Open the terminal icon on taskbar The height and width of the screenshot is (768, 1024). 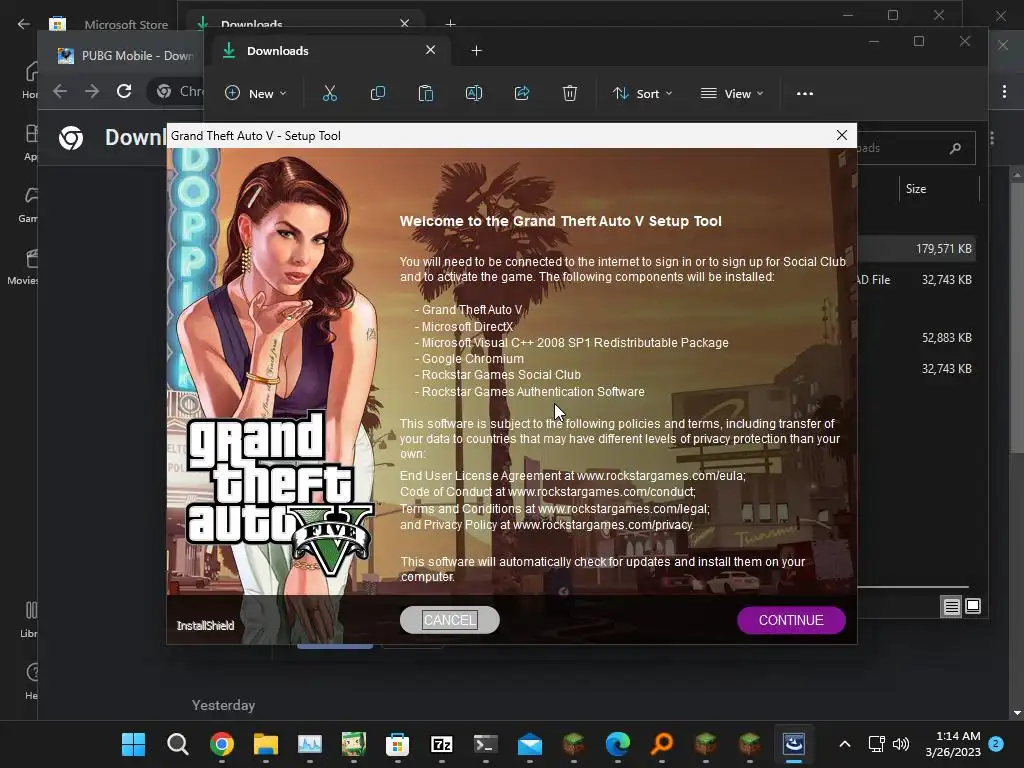click(485, 744)
